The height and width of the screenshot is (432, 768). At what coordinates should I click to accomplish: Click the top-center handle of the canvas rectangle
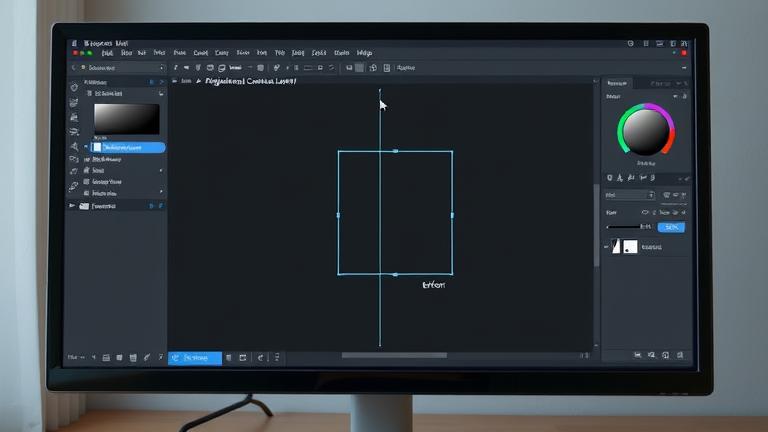(x=395, y=151)
